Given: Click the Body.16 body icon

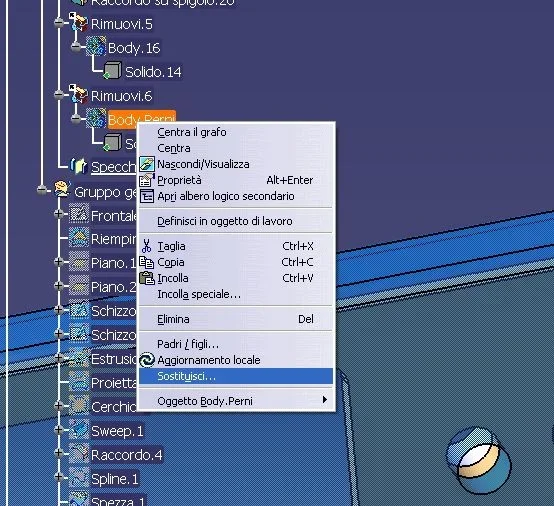Looking at the screenshot, I should click(96, 47).
